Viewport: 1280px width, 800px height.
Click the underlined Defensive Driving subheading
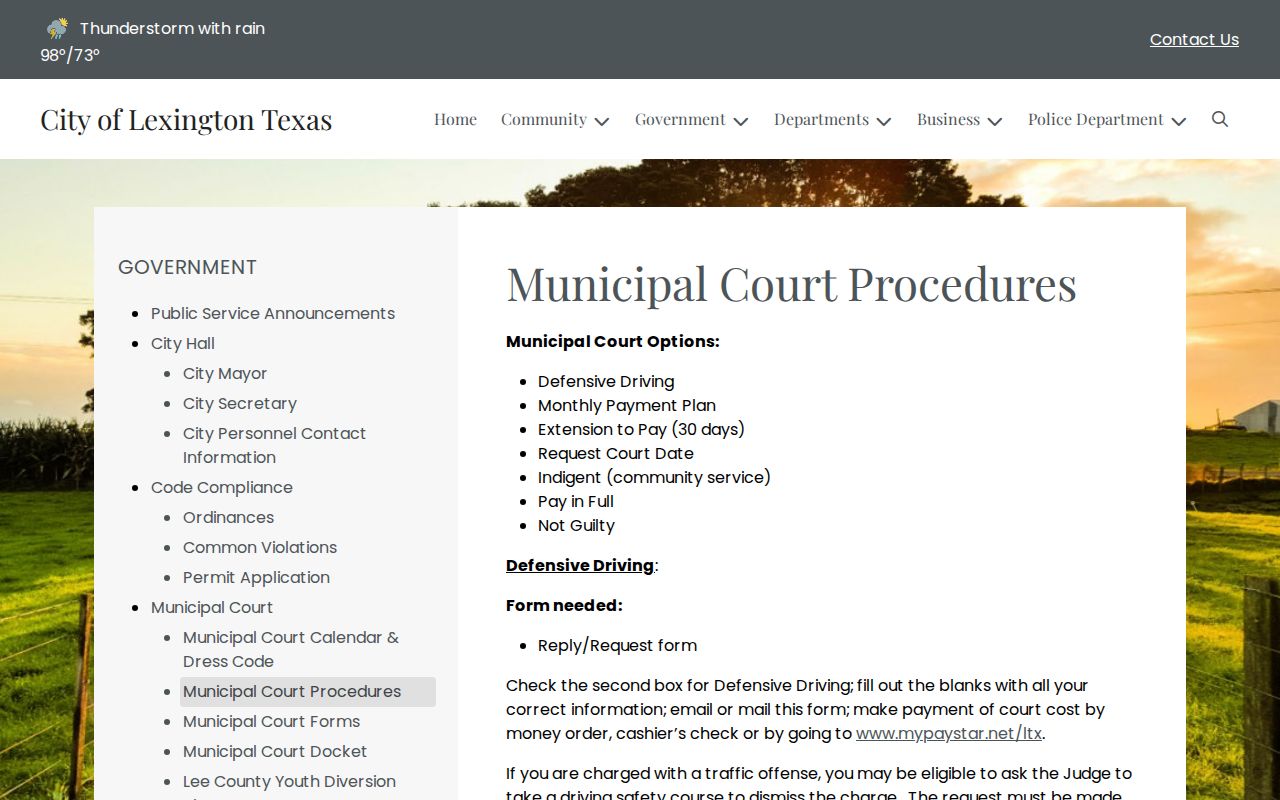coord(580,565)
